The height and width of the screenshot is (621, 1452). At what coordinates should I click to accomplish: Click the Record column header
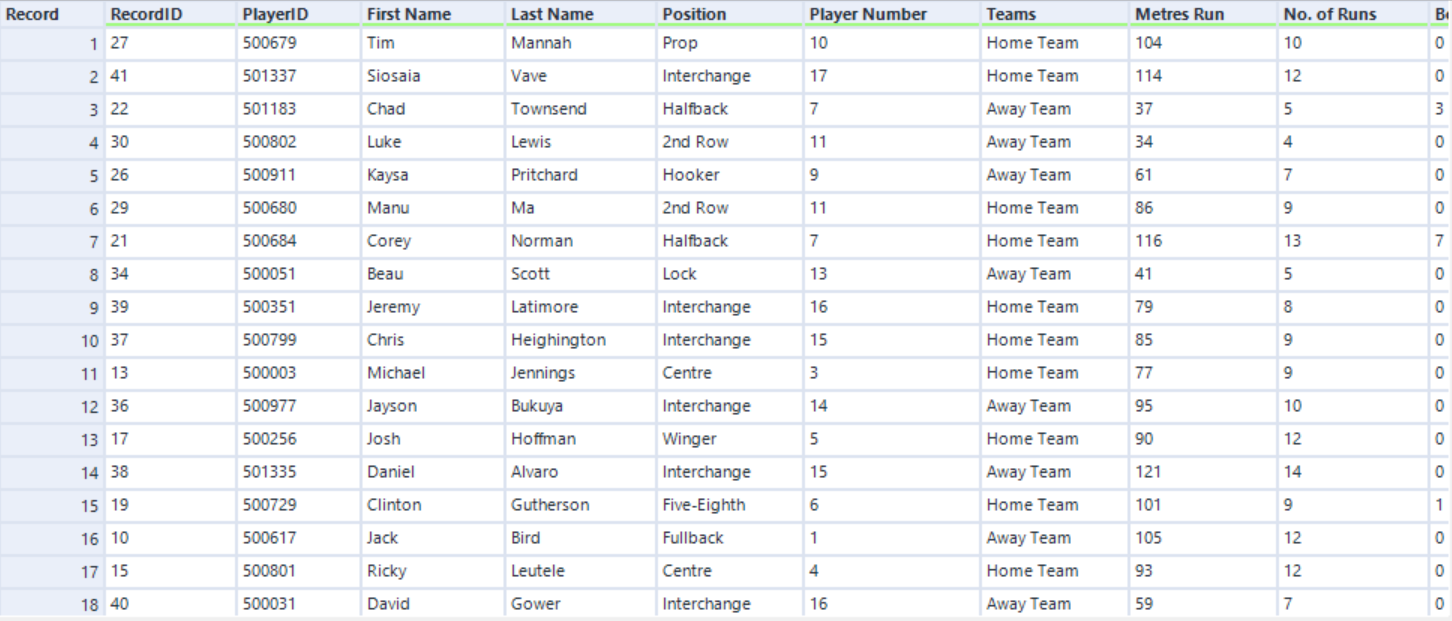pos(32,14)
